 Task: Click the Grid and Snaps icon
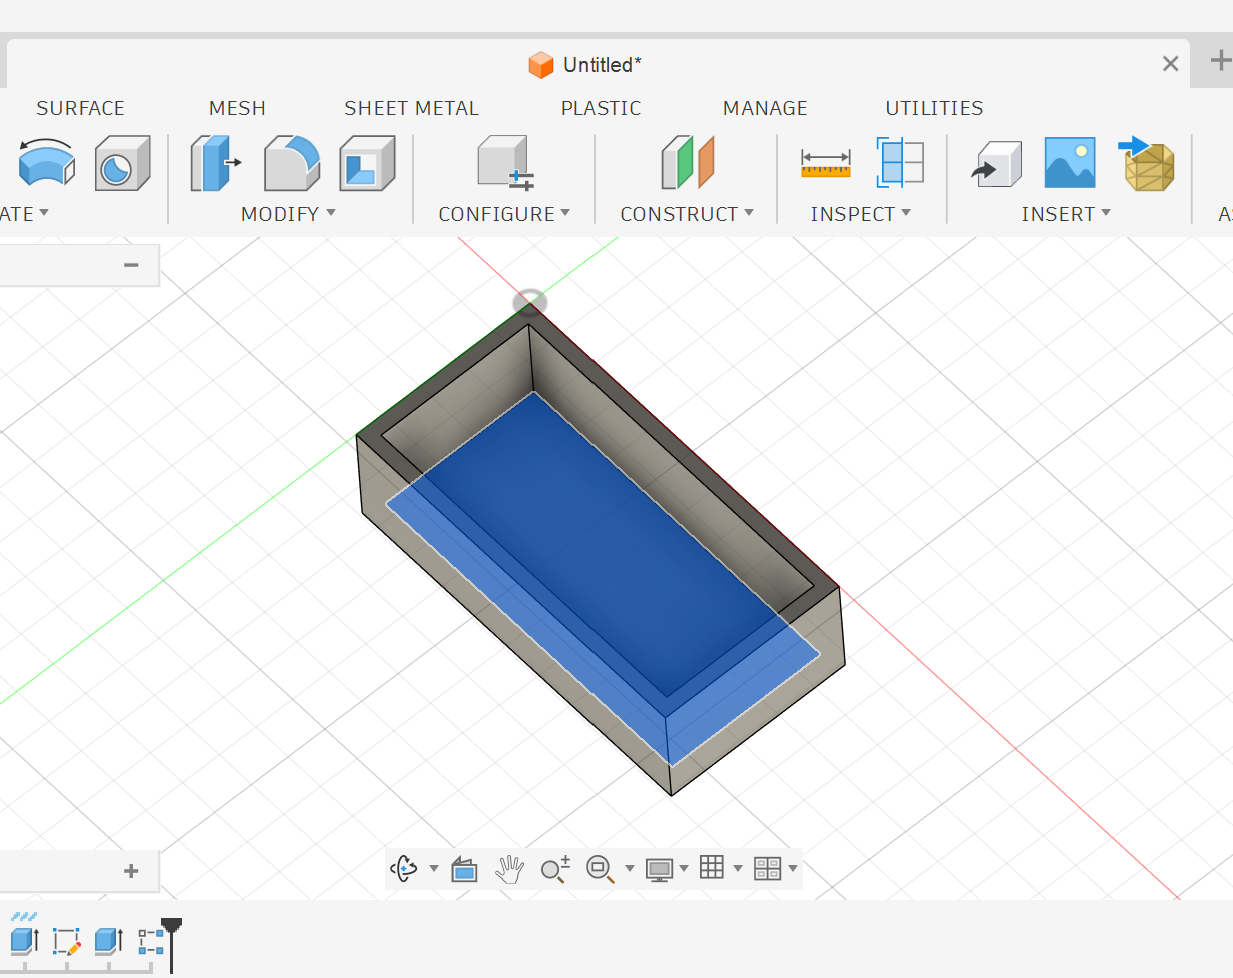(x=712, y=867)
